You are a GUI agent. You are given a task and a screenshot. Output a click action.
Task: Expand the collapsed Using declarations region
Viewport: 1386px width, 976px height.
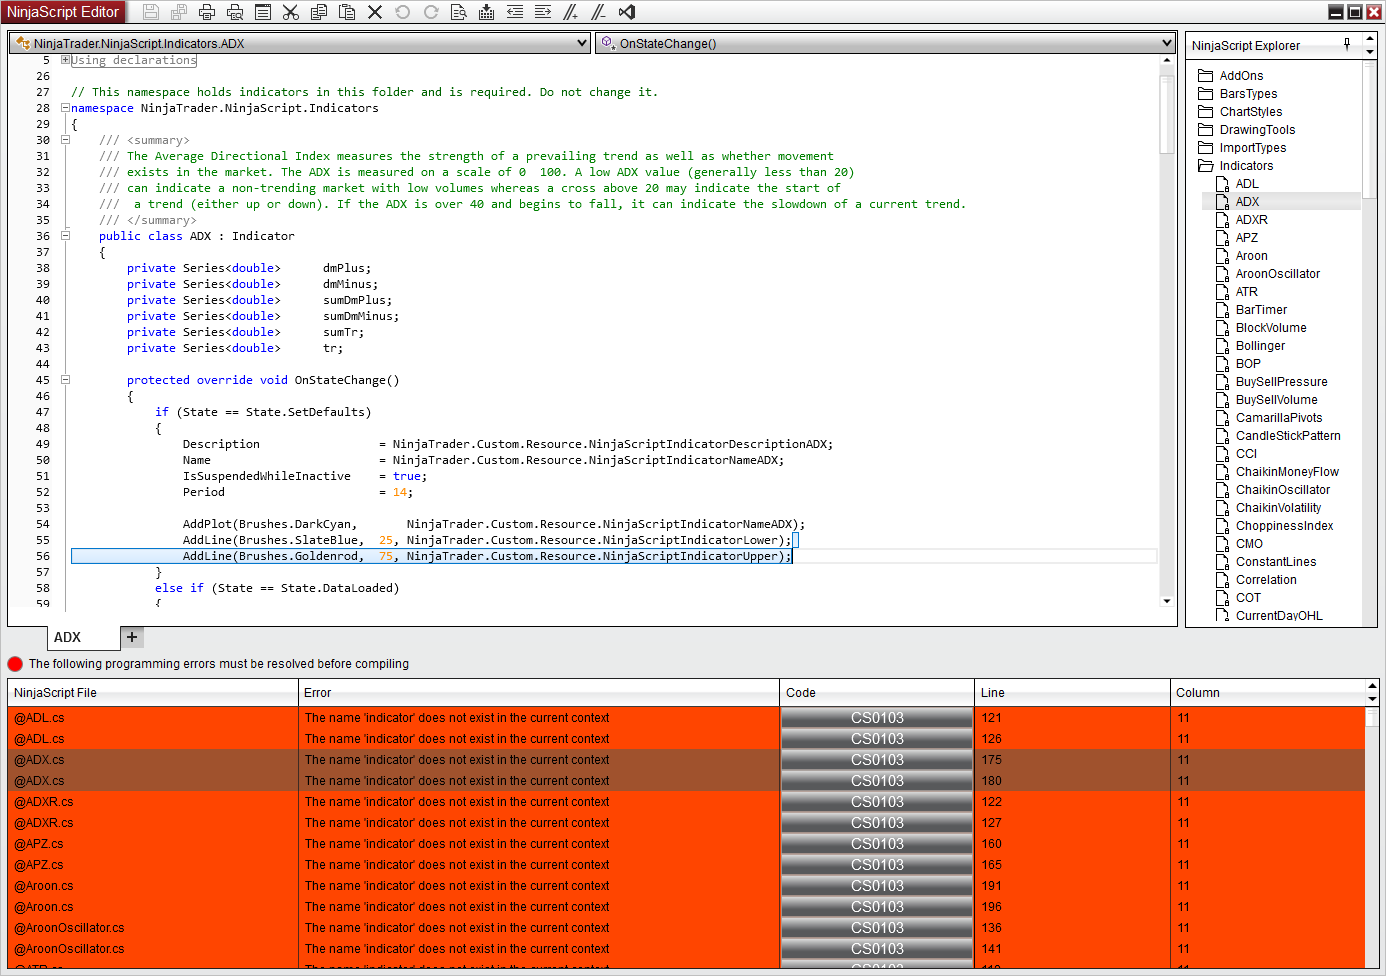point(65,60)
